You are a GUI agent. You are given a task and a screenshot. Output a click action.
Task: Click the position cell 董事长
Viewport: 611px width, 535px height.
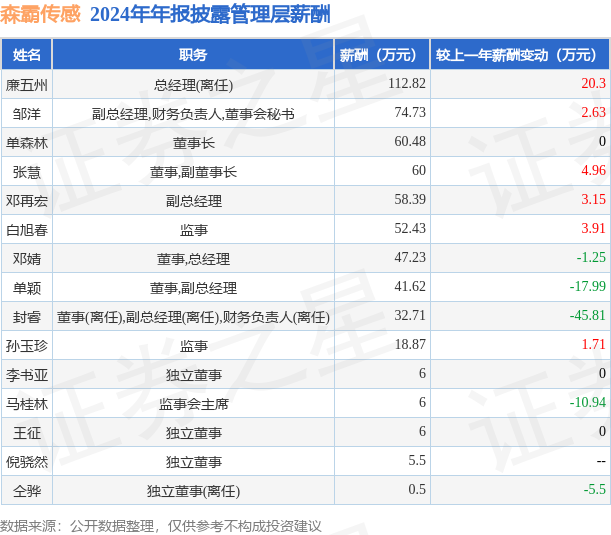(193, 143)
